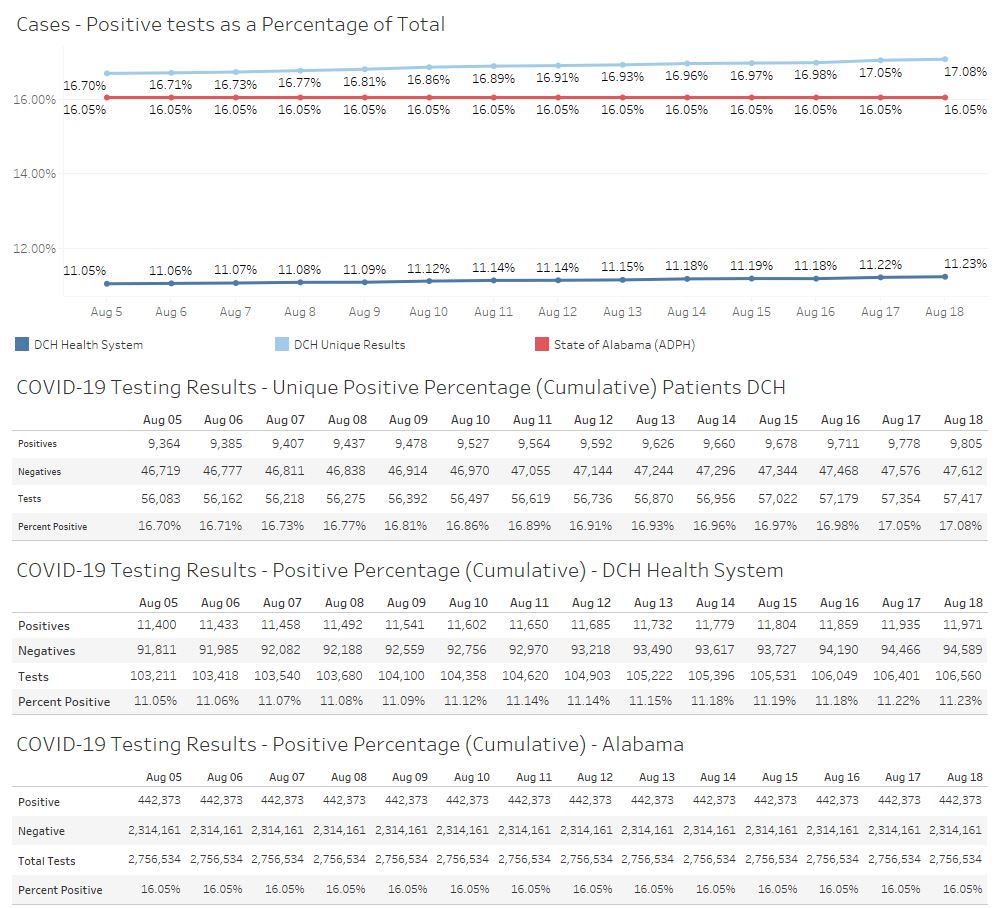Screen dimensions: 1000x909
Task: Select the Total Tests row header in Alabama table
Action: [46, 861]
